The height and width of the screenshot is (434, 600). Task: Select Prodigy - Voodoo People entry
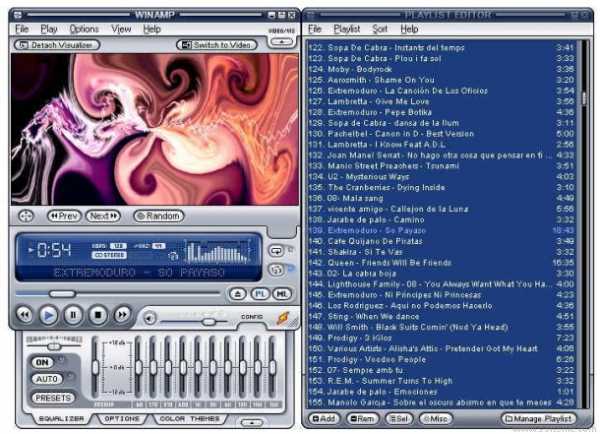441,360
